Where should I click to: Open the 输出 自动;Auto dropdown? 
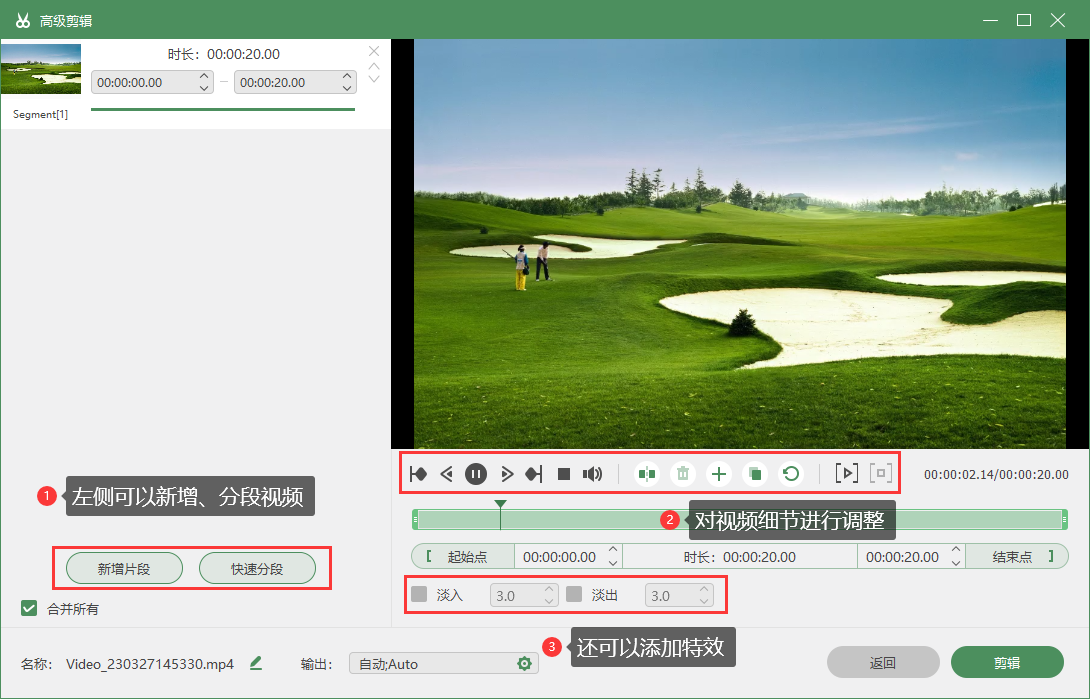click(x=444, y=664)
